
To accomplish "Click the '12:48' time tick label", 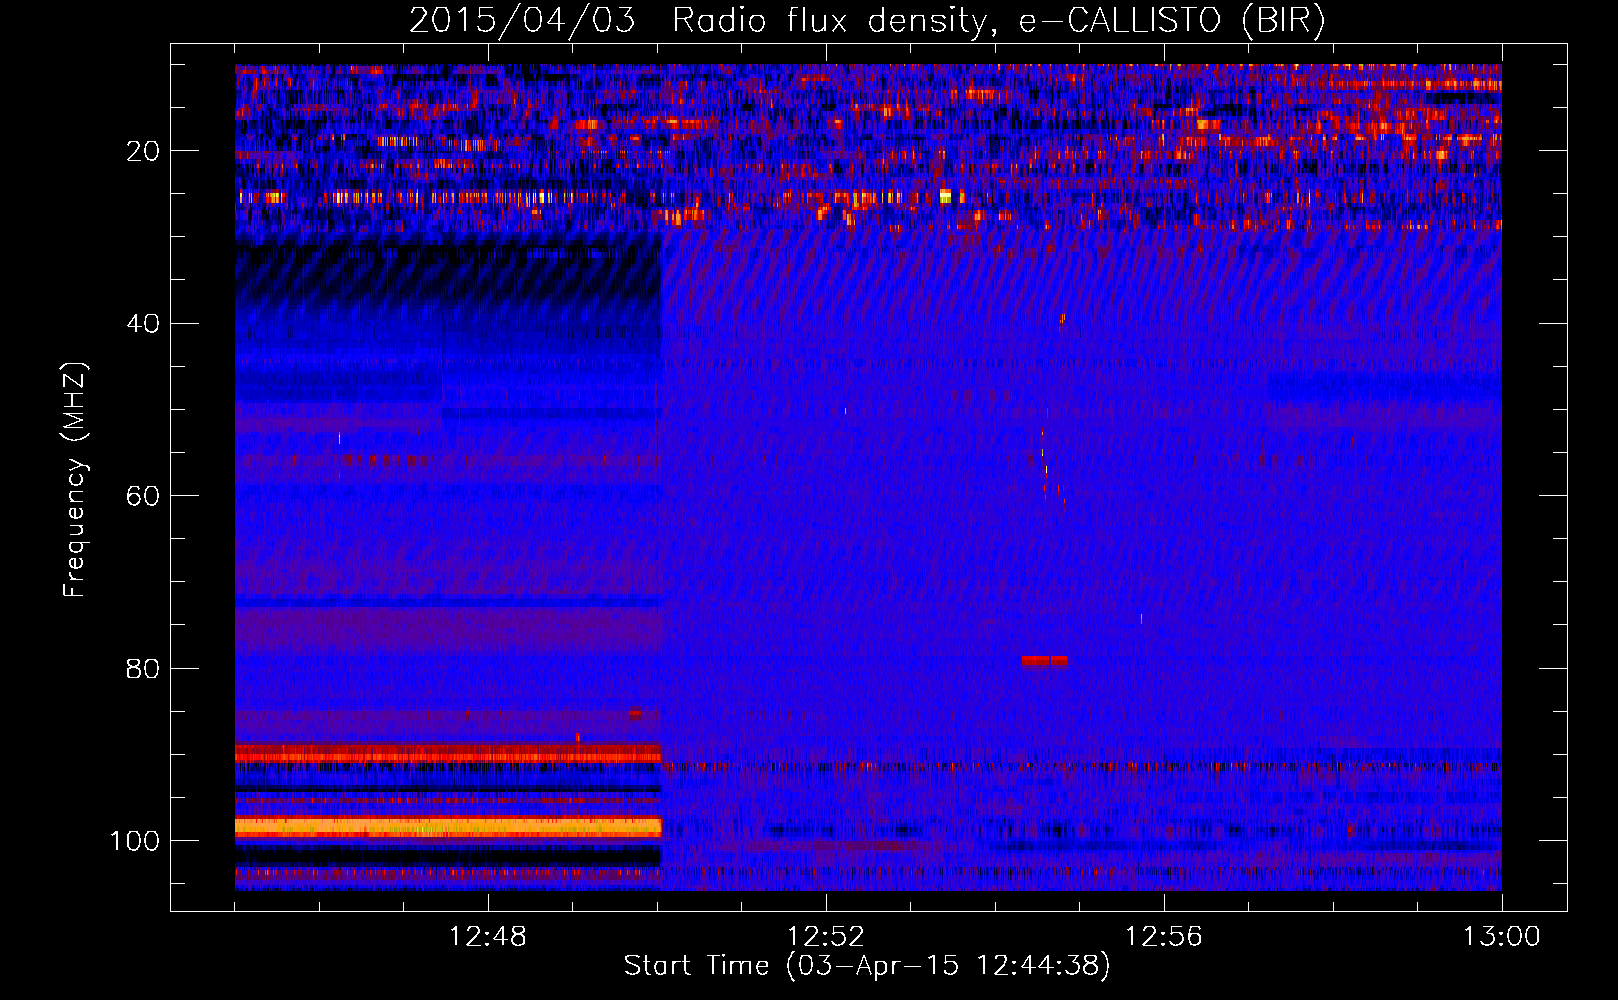I will coord(488,937).
